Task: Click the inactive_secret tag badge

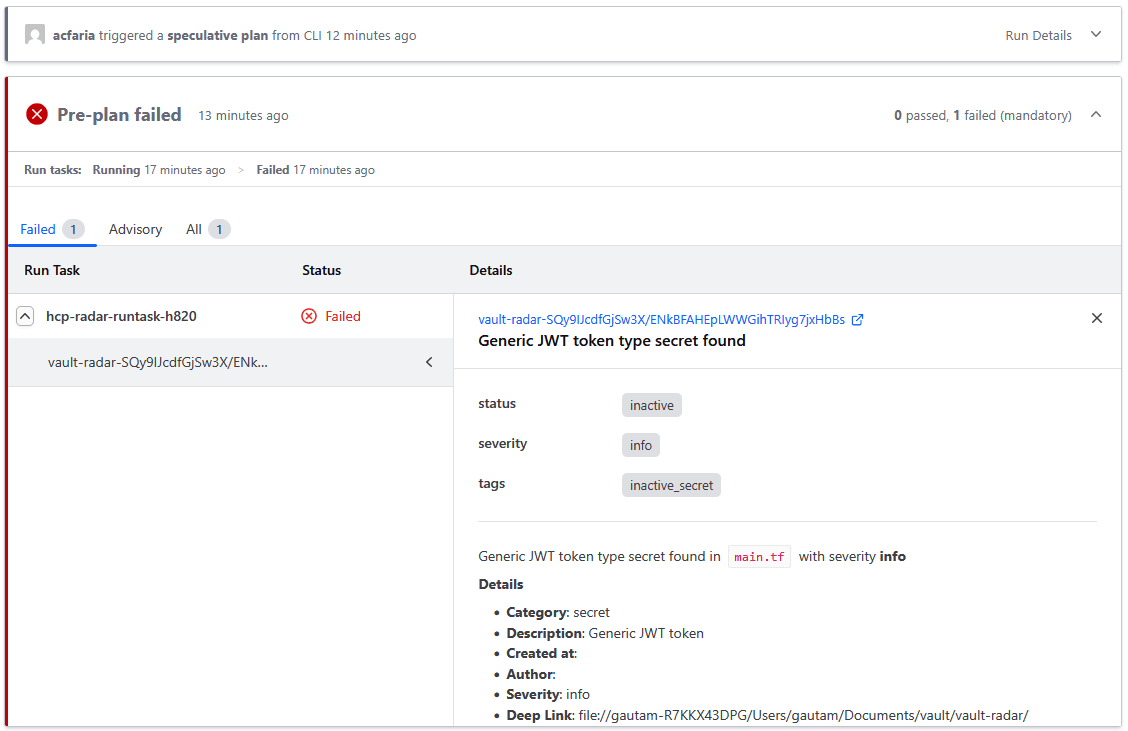Action: tap(671, 485)
